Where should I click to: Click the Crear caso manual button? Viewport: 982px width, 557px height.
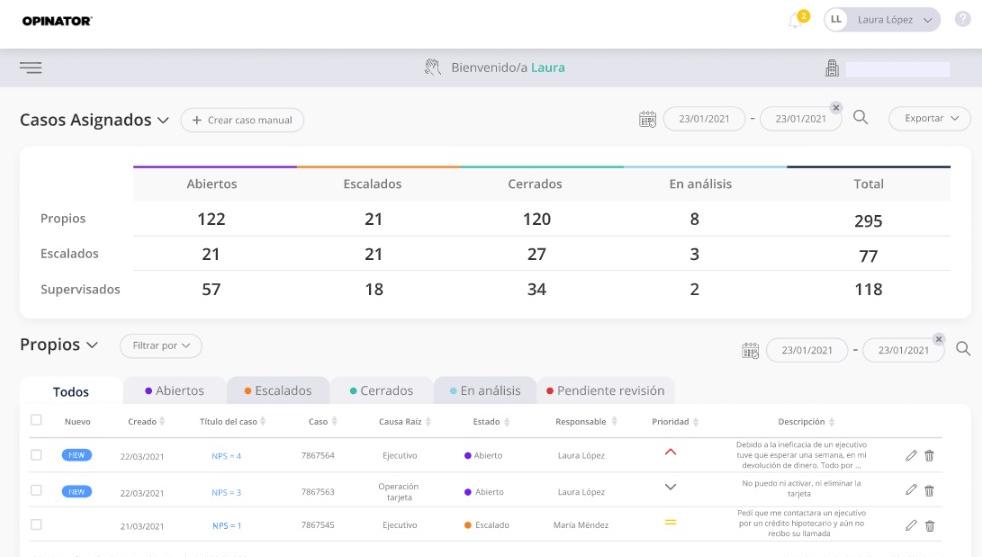[x=242, y=120]
